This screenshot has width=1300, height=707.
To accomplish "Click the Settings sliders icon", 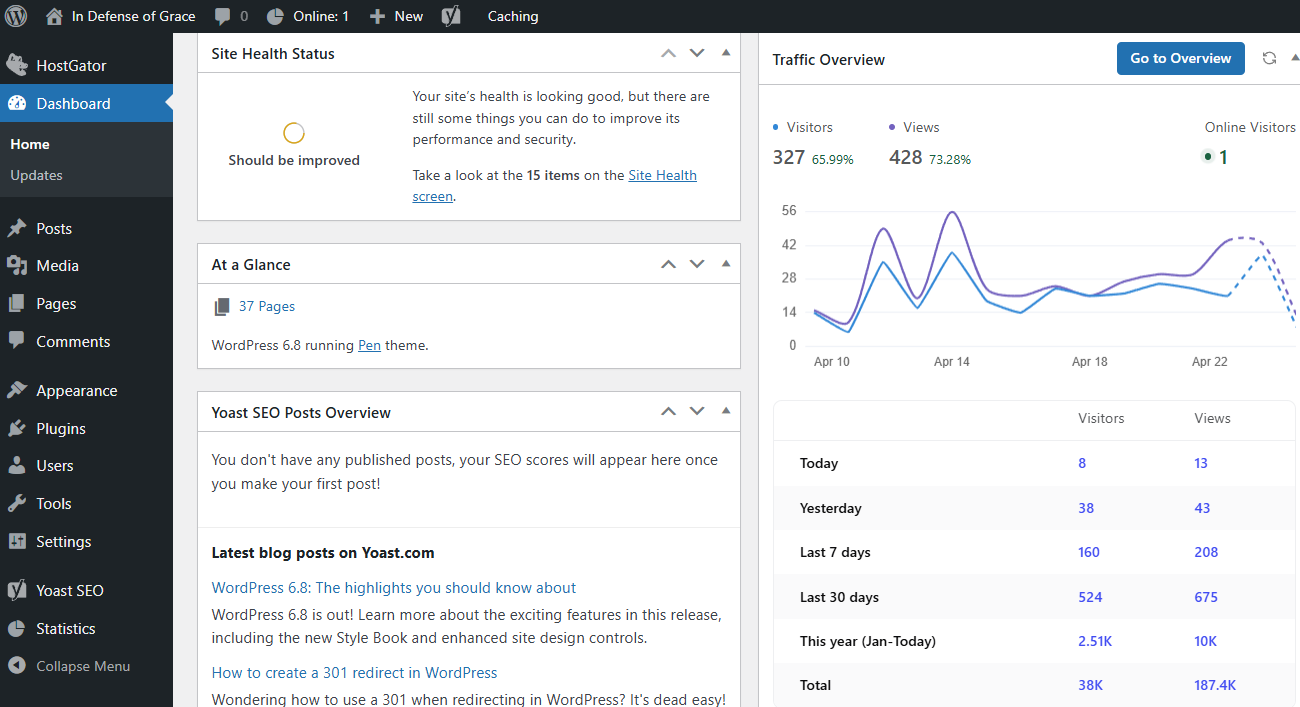I will coord(16,542).
